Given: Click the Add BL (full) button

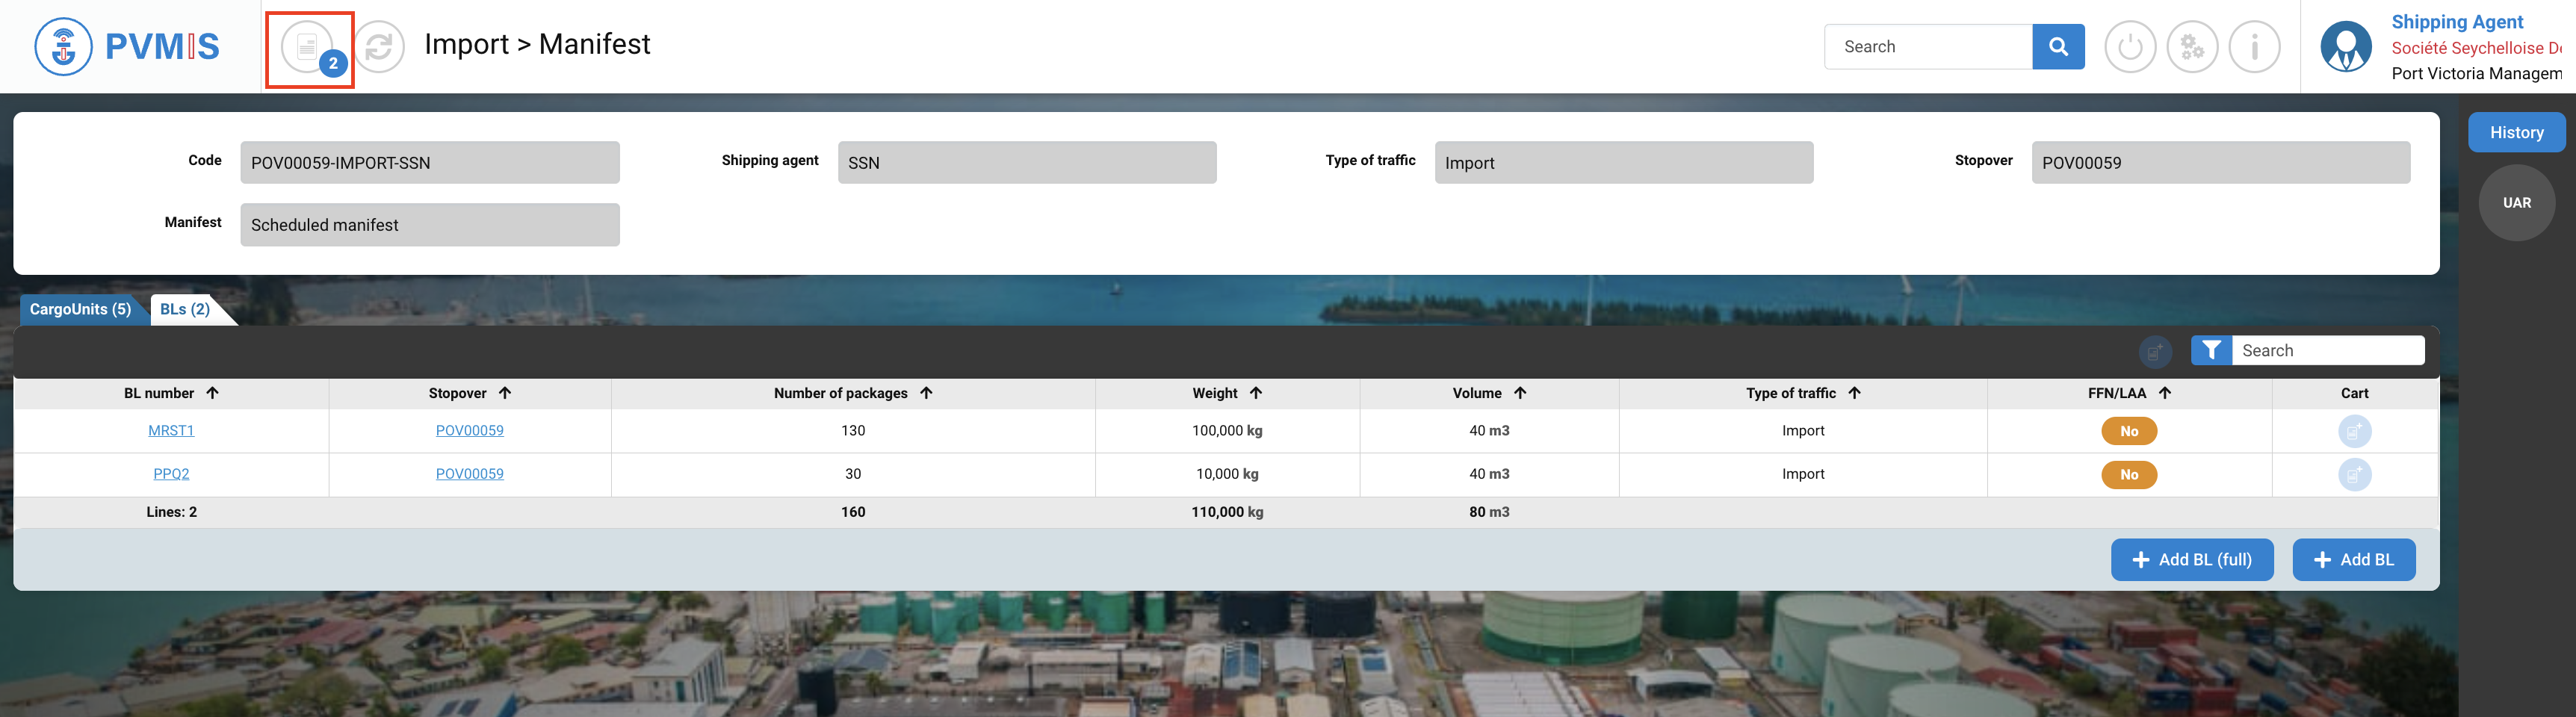Looking at the screenshot, I should pyautogui.click(x=2191, y=560).
